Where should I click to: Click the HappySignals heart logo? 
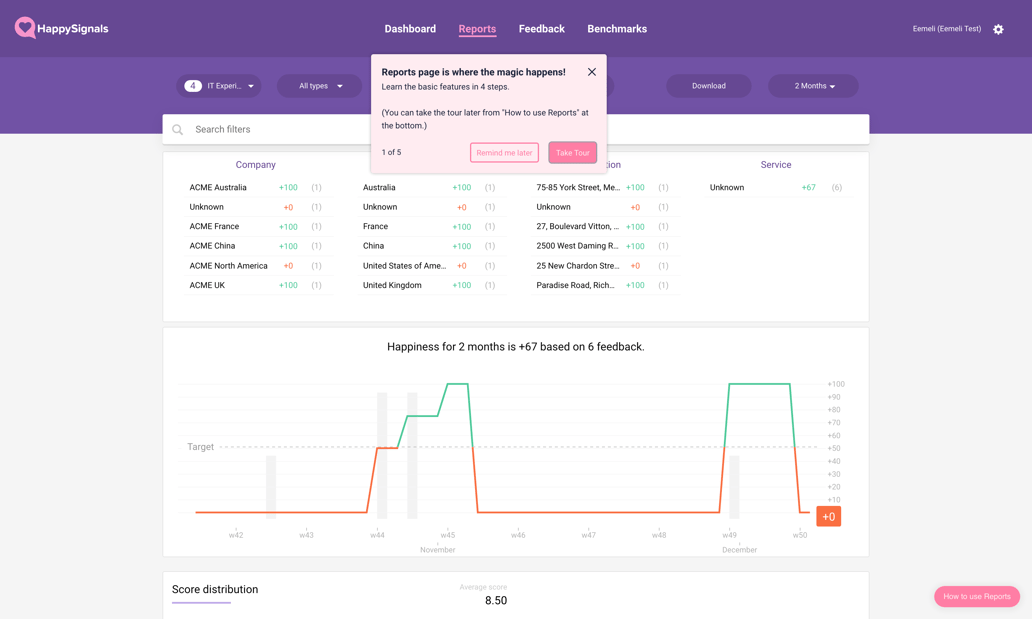click(x=25, y=28)
